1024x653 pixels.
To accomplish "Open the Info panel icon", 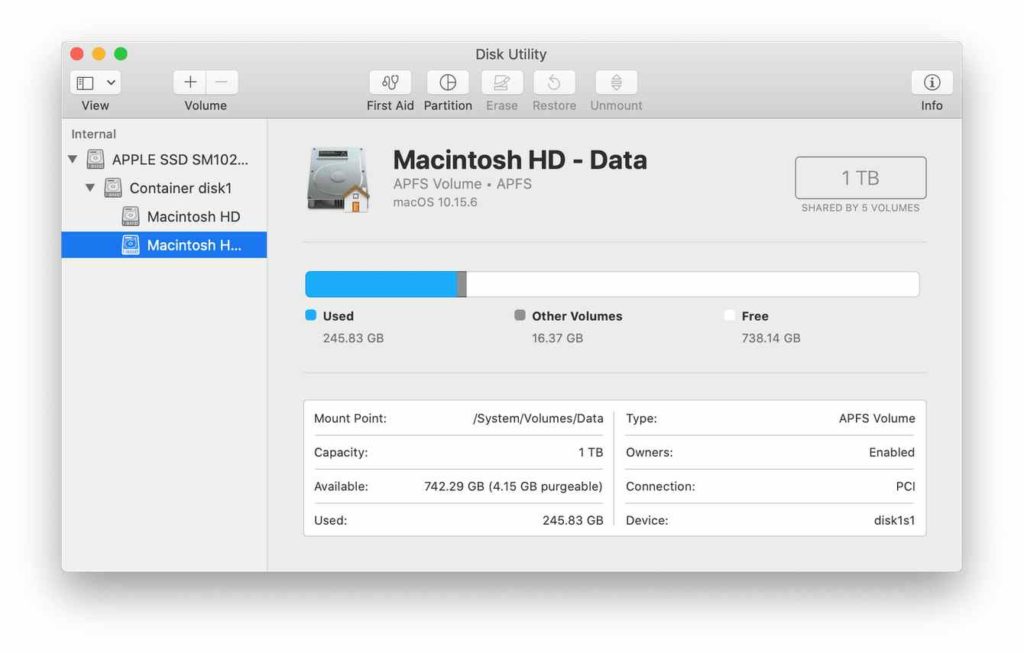I will click(932, 83).
